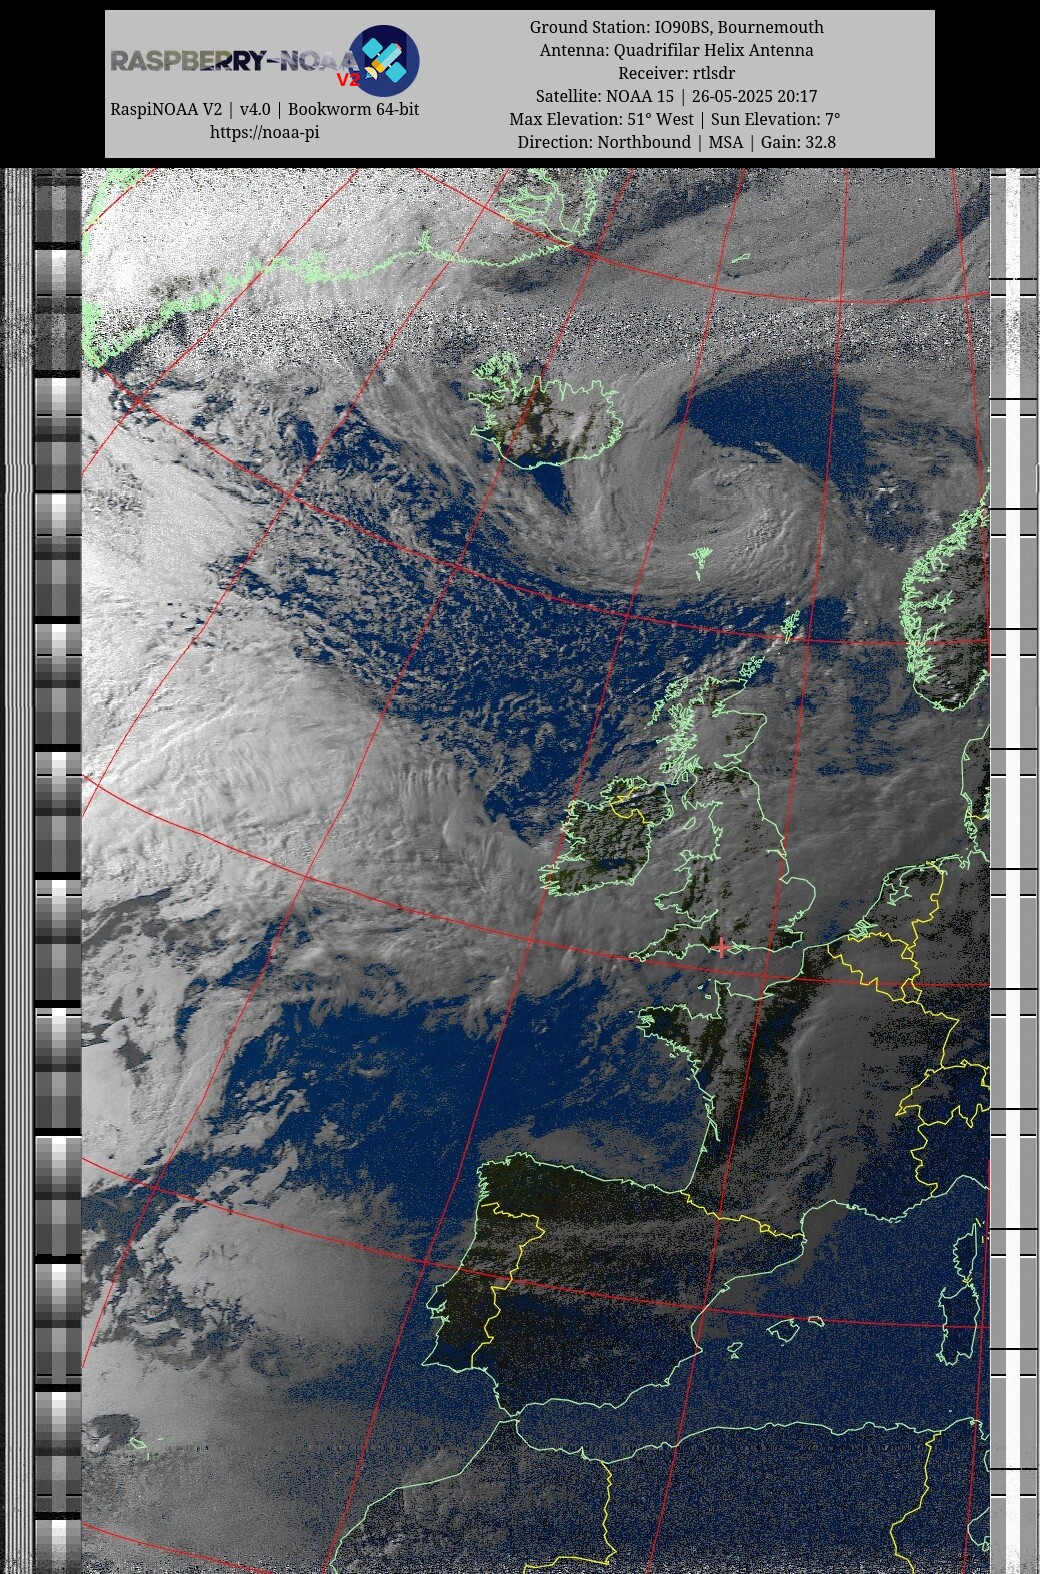
Task: Click the satellite emblem in the logo
Action: click(384, 60)
